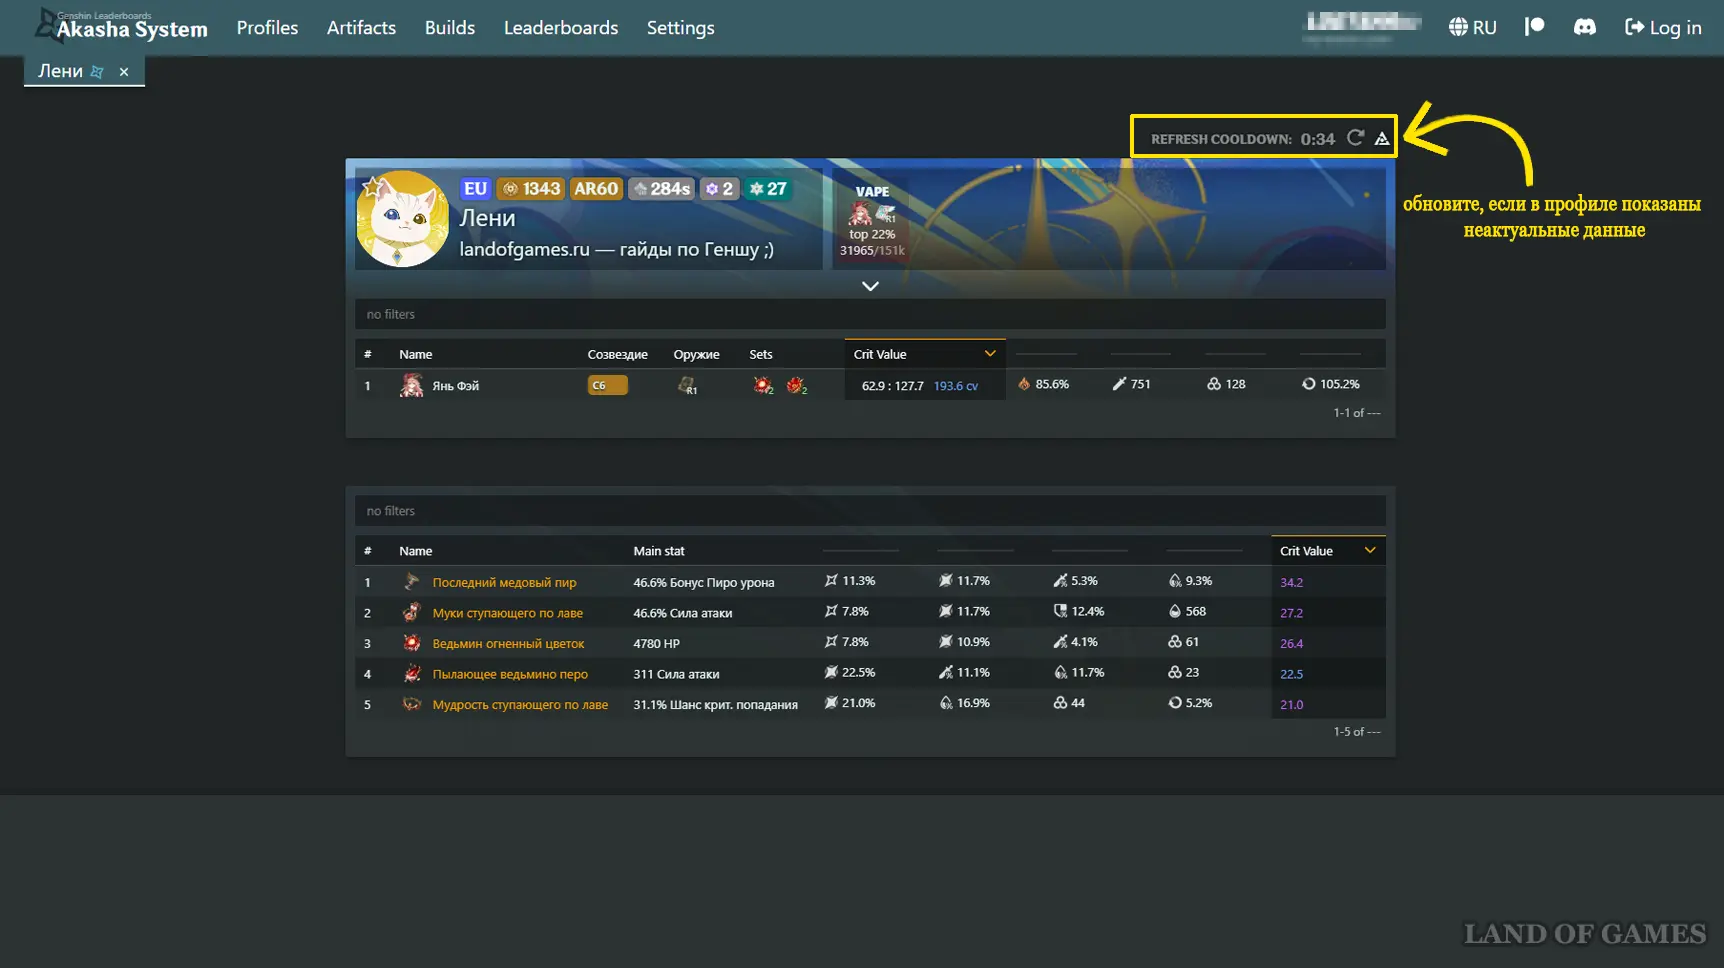
Task: Click the Yanfei weapon R1 icon
Action: coord(687,385)
